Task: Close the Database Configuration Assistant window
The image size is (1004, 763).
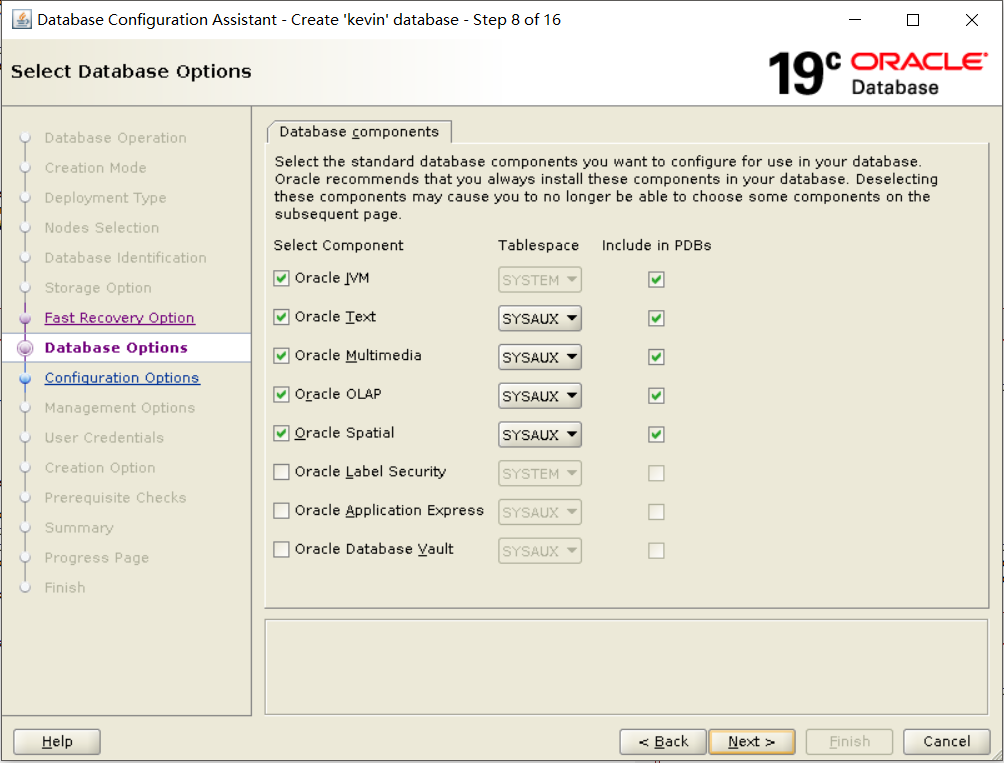Action: (971, 20)
